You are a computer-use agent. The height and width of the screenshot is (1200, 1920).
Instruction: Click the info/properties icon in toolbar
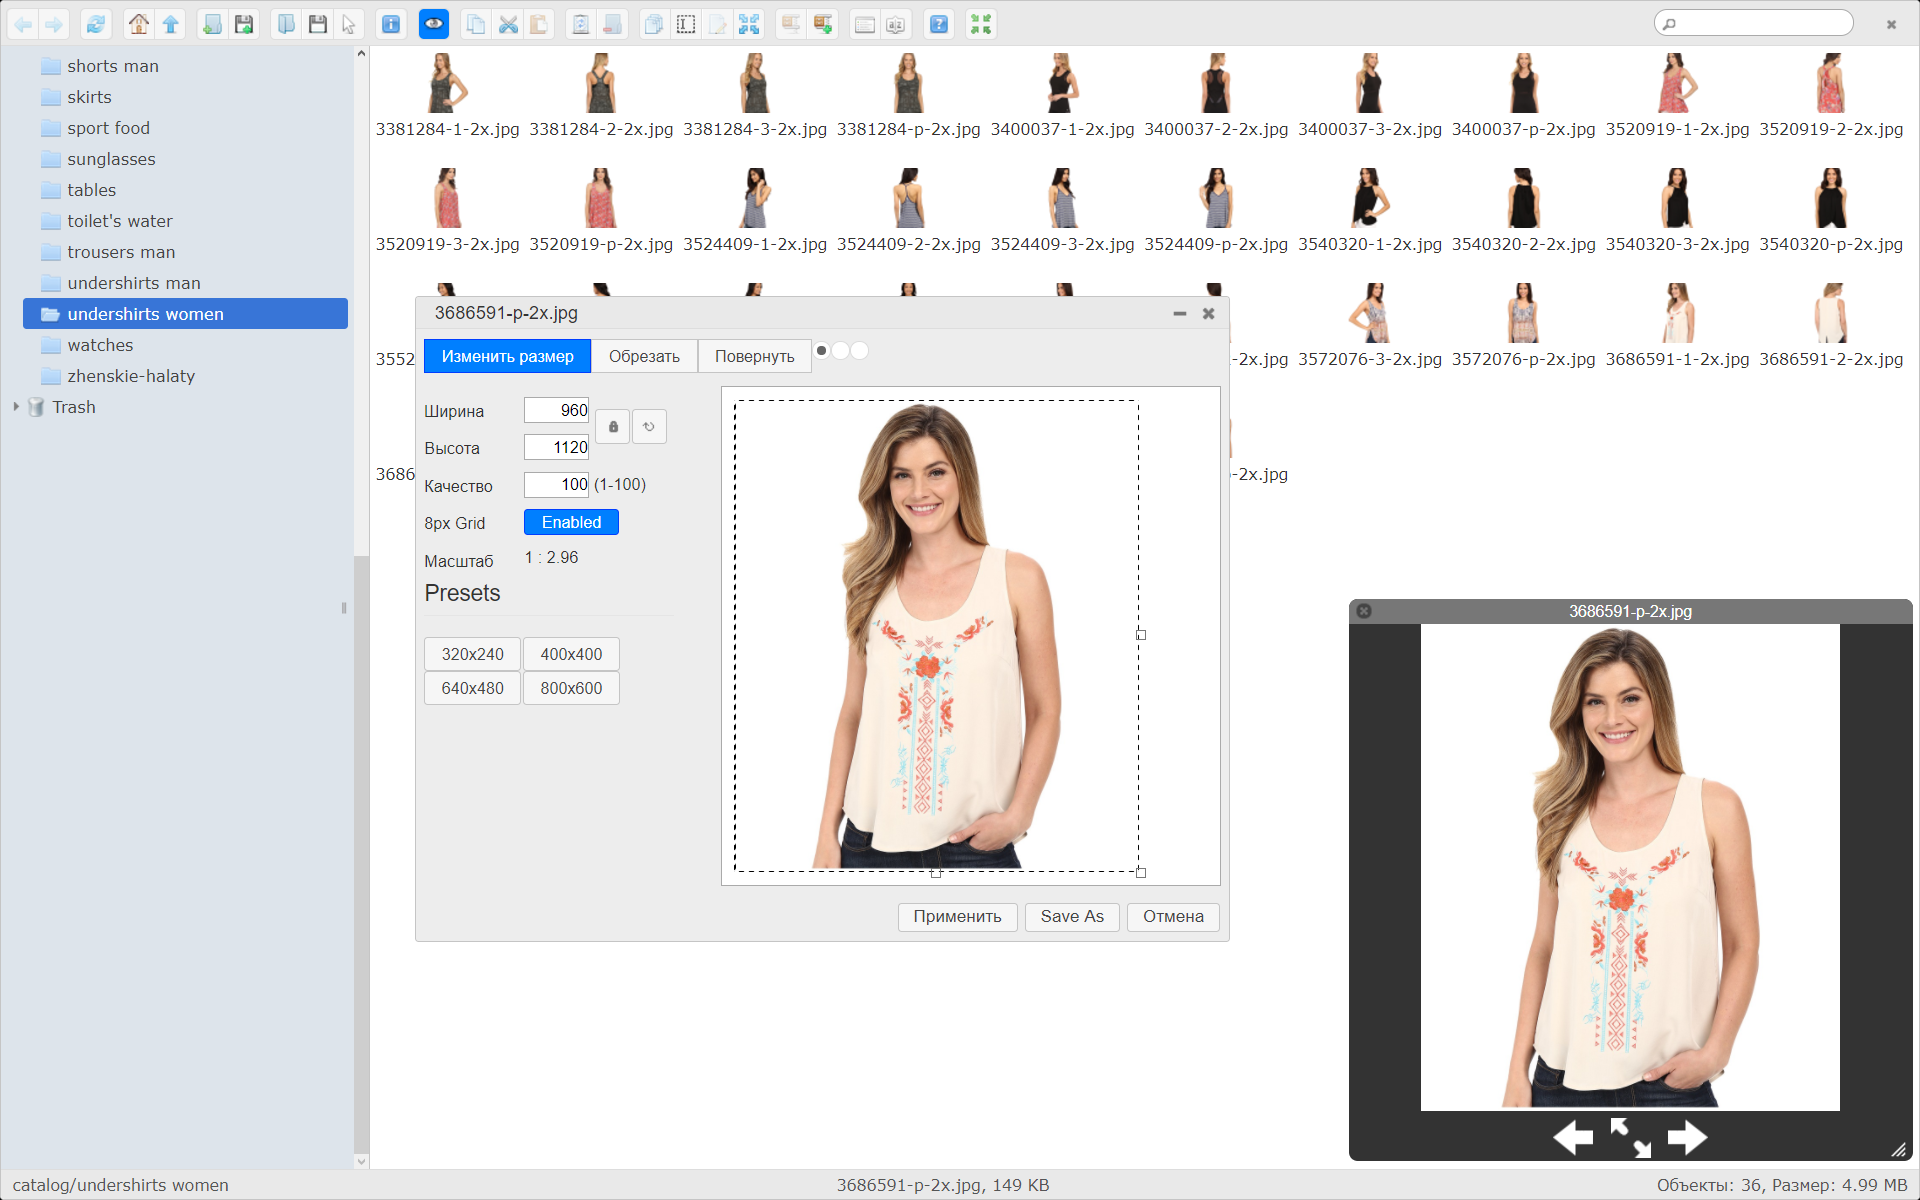(x=393, y=24)
